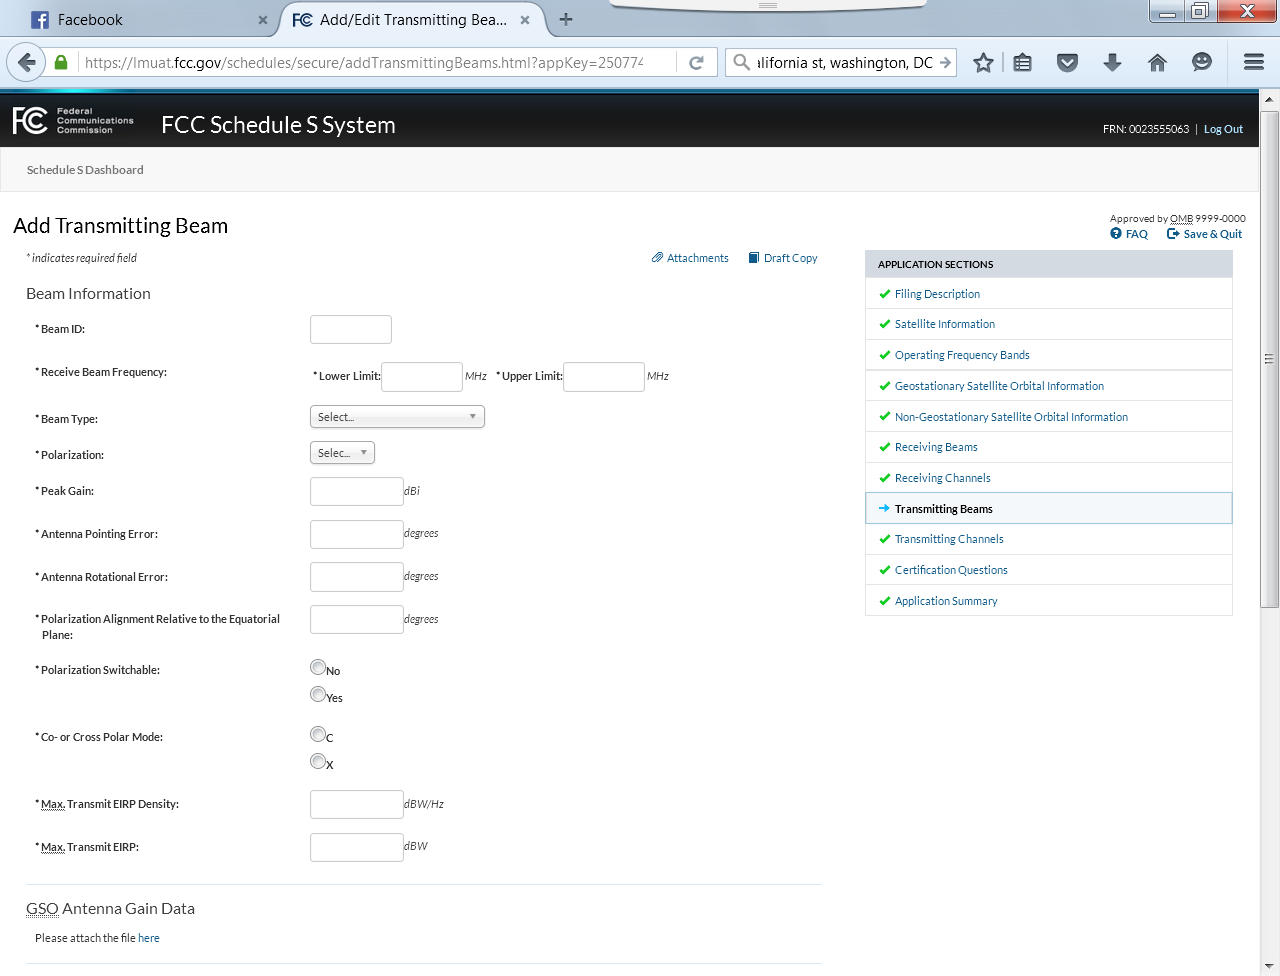
Task: Bookmark this page with the star icon
Action: pyautogui.click(x=983, y=62)
